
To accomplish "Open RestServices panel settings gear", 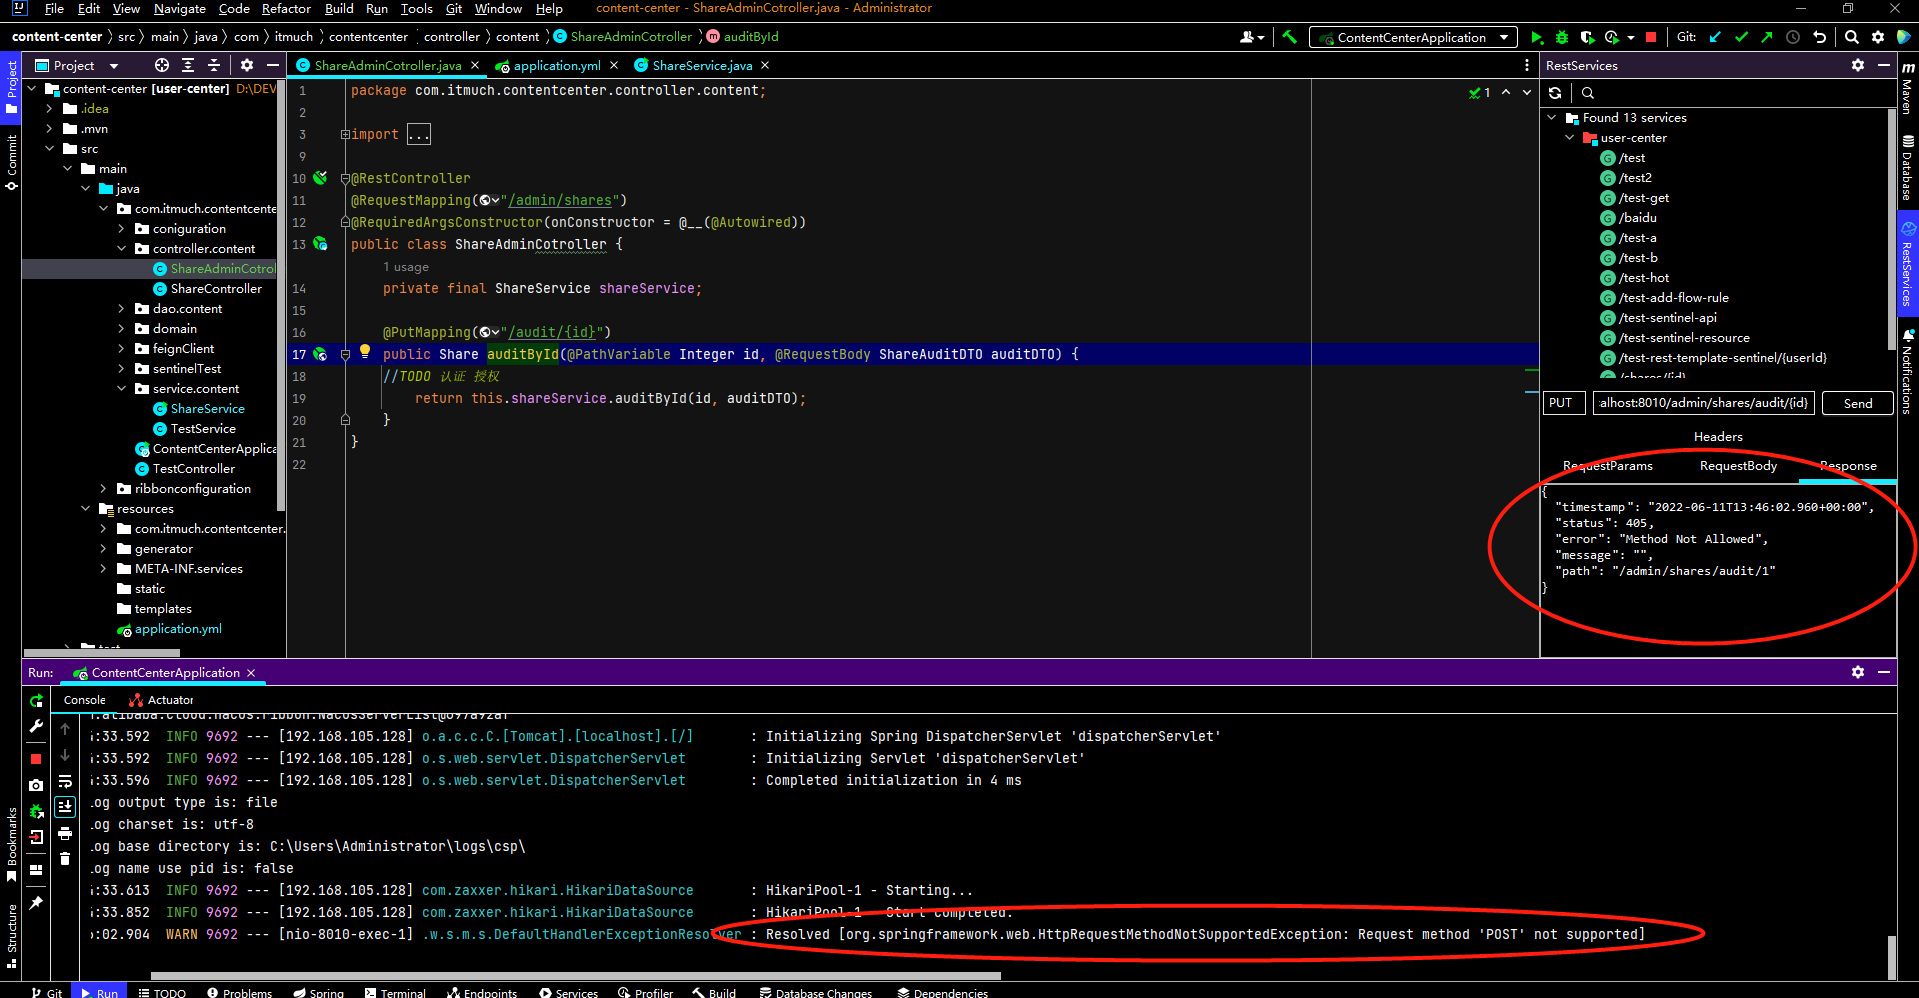I will pyautogui.click(x=1858, y=65).
